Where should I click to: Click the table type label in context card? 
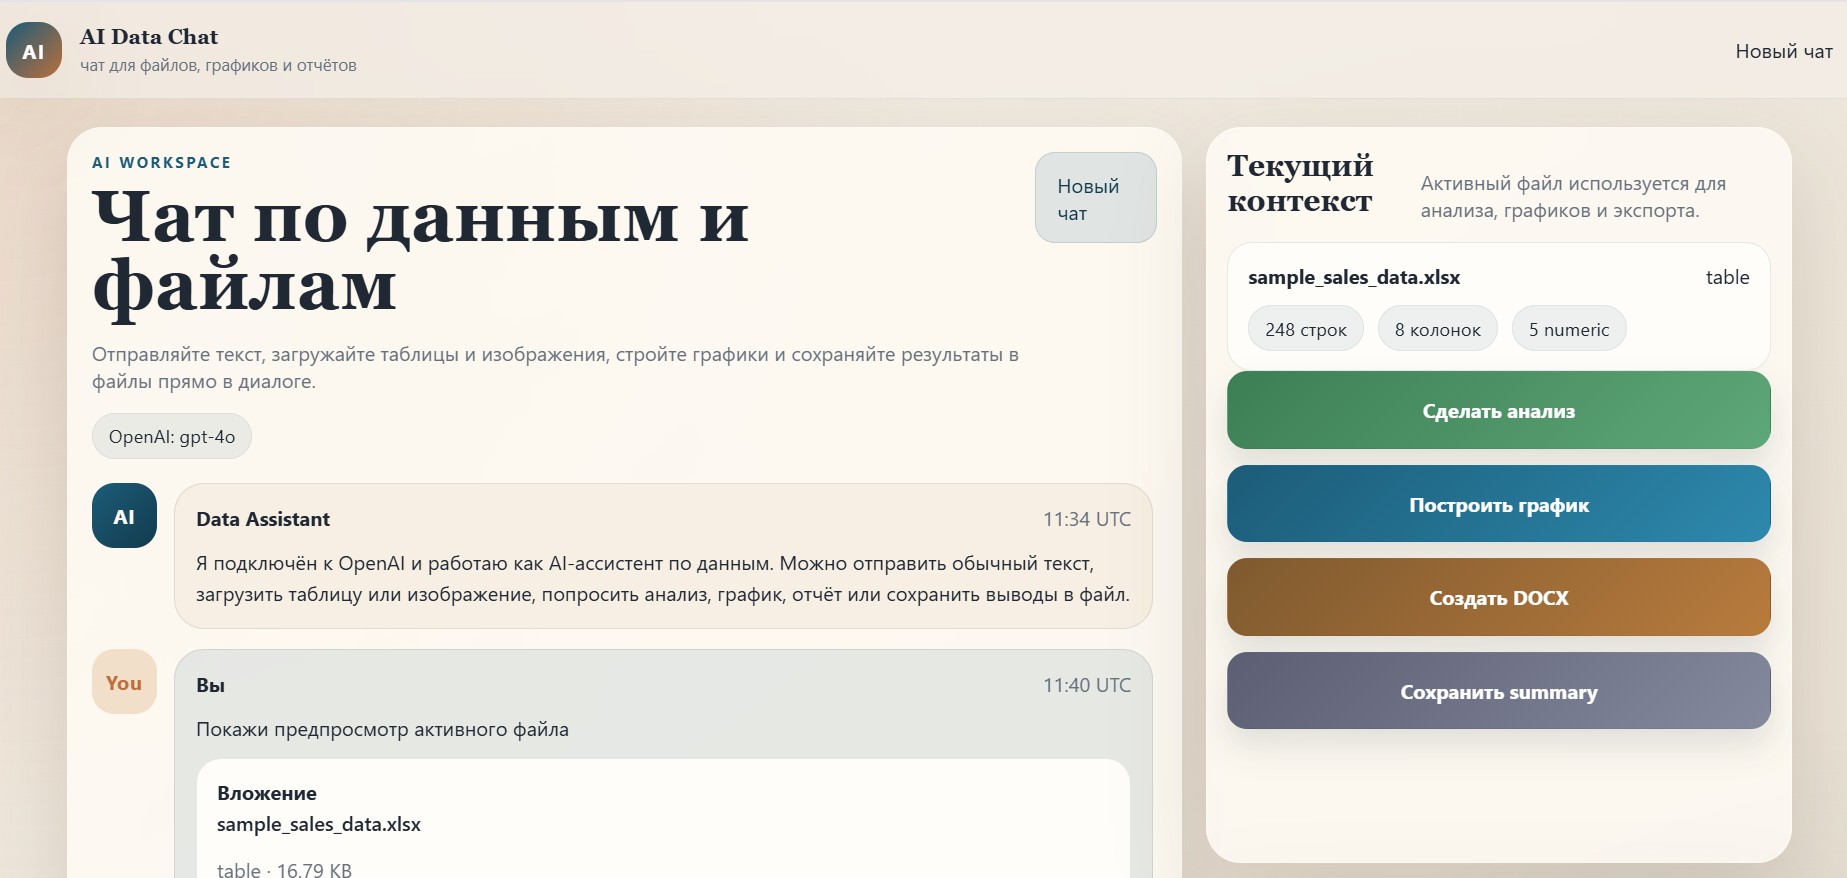[x=1727, y=277]
